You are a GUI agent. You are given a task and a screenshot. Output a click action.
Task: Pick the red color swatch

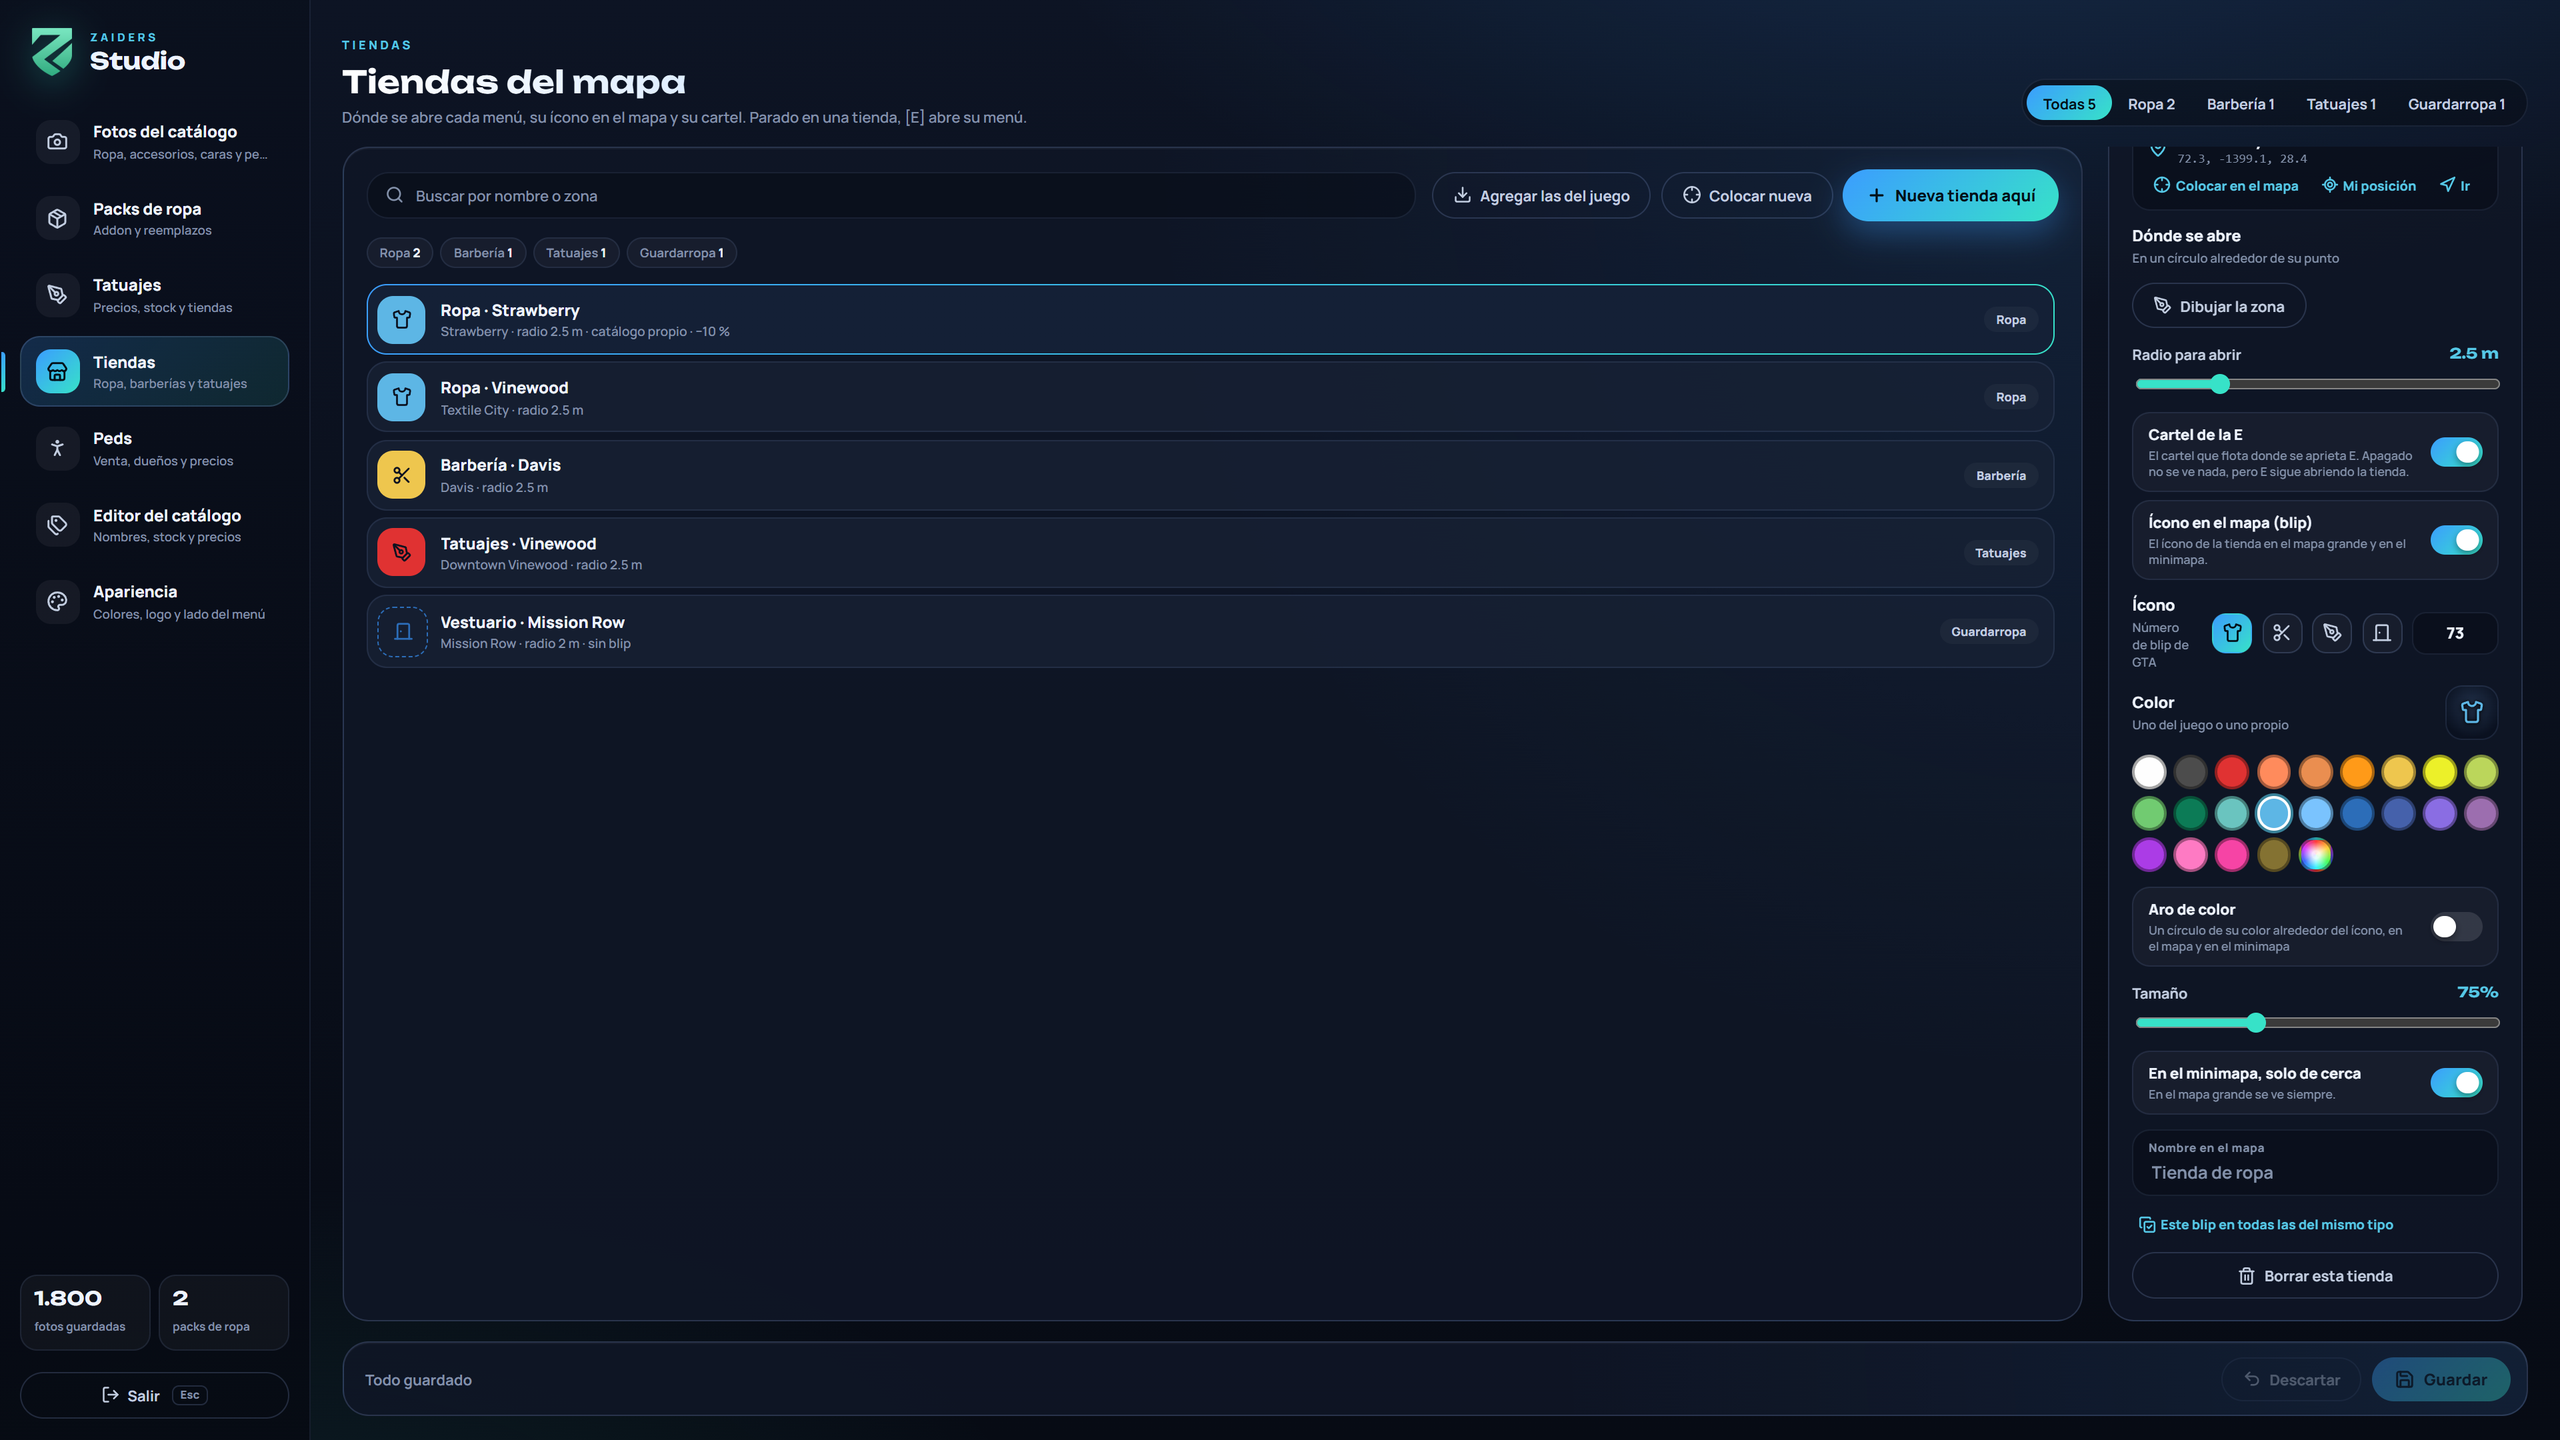pos(2232,772)
